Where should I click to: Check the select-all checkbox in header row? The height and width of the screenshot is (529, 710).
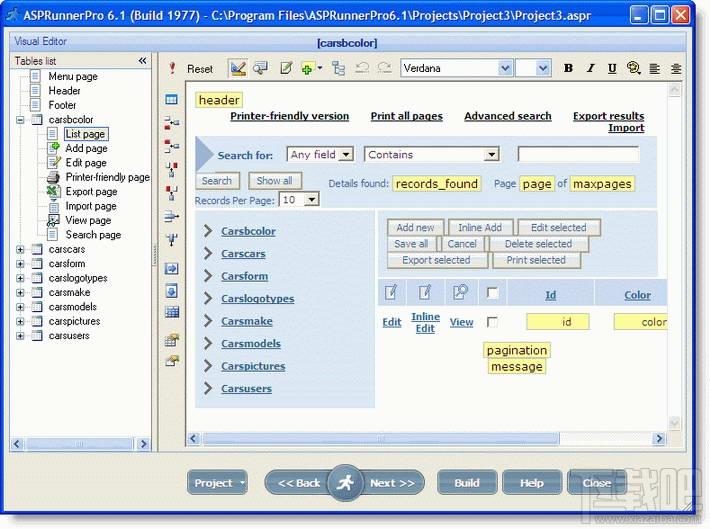492,293
